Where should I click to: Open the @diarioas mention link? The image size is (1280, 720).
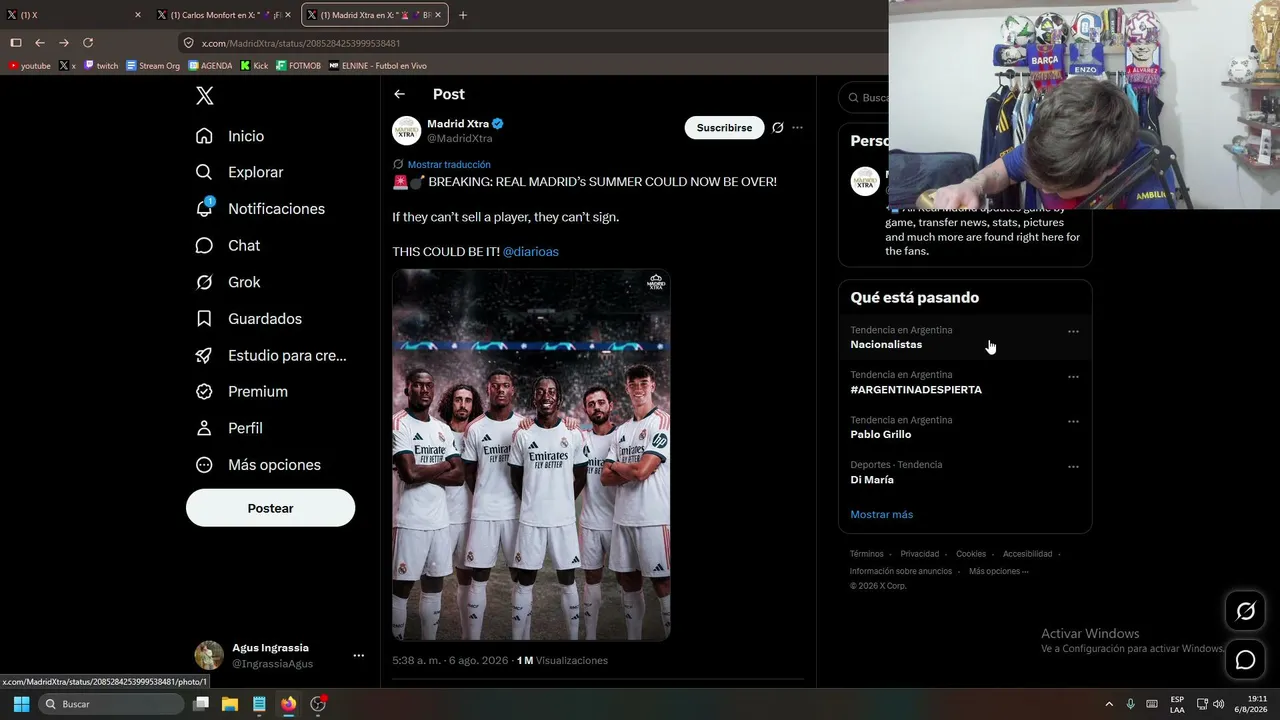530,251
